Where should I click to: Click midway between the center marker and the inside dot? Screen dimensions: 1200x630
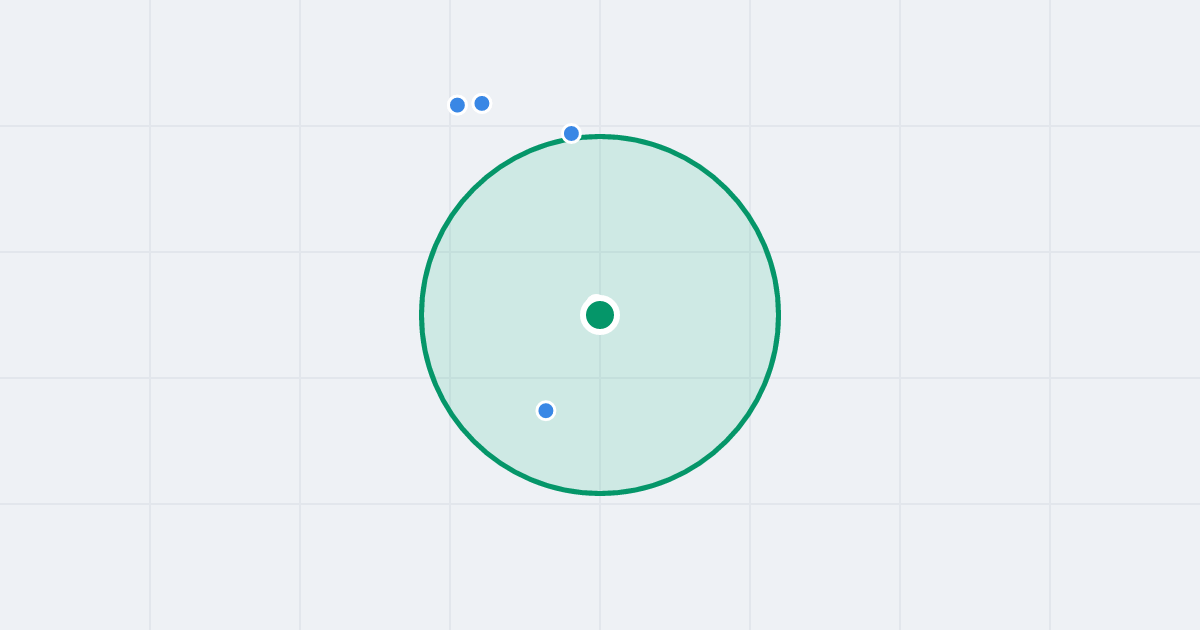click(573, 363)
